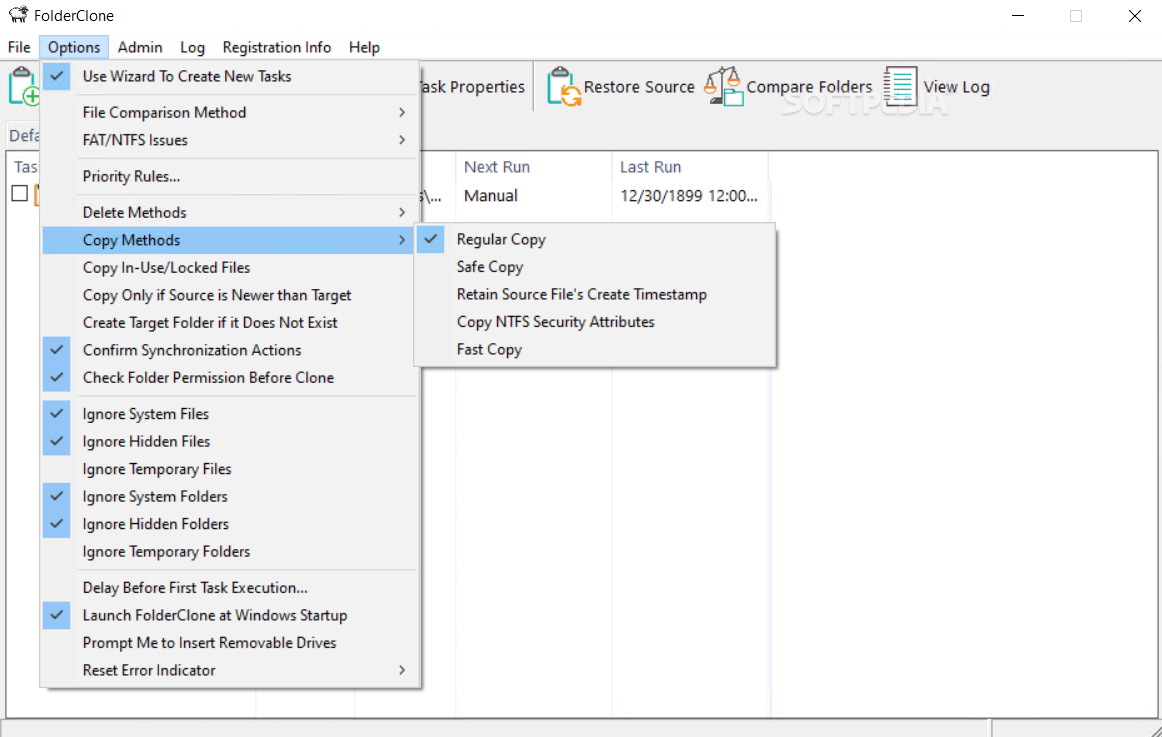Viewport: 1162px width, 737px height.
Task: Enable Ignore Temporary Folders
Action: (x=230, y=552)
